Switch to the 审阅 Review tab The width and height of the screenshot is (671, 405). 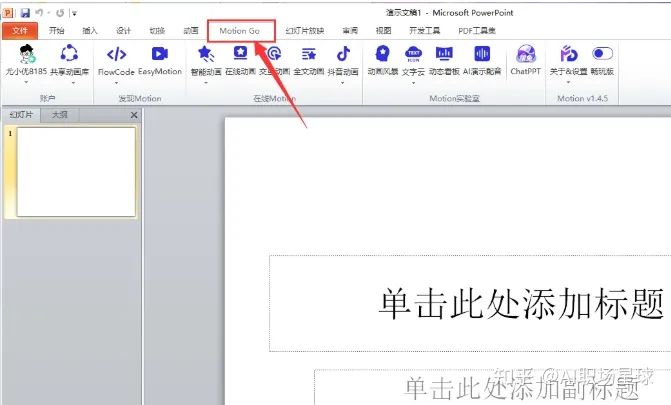click(350, 31)
